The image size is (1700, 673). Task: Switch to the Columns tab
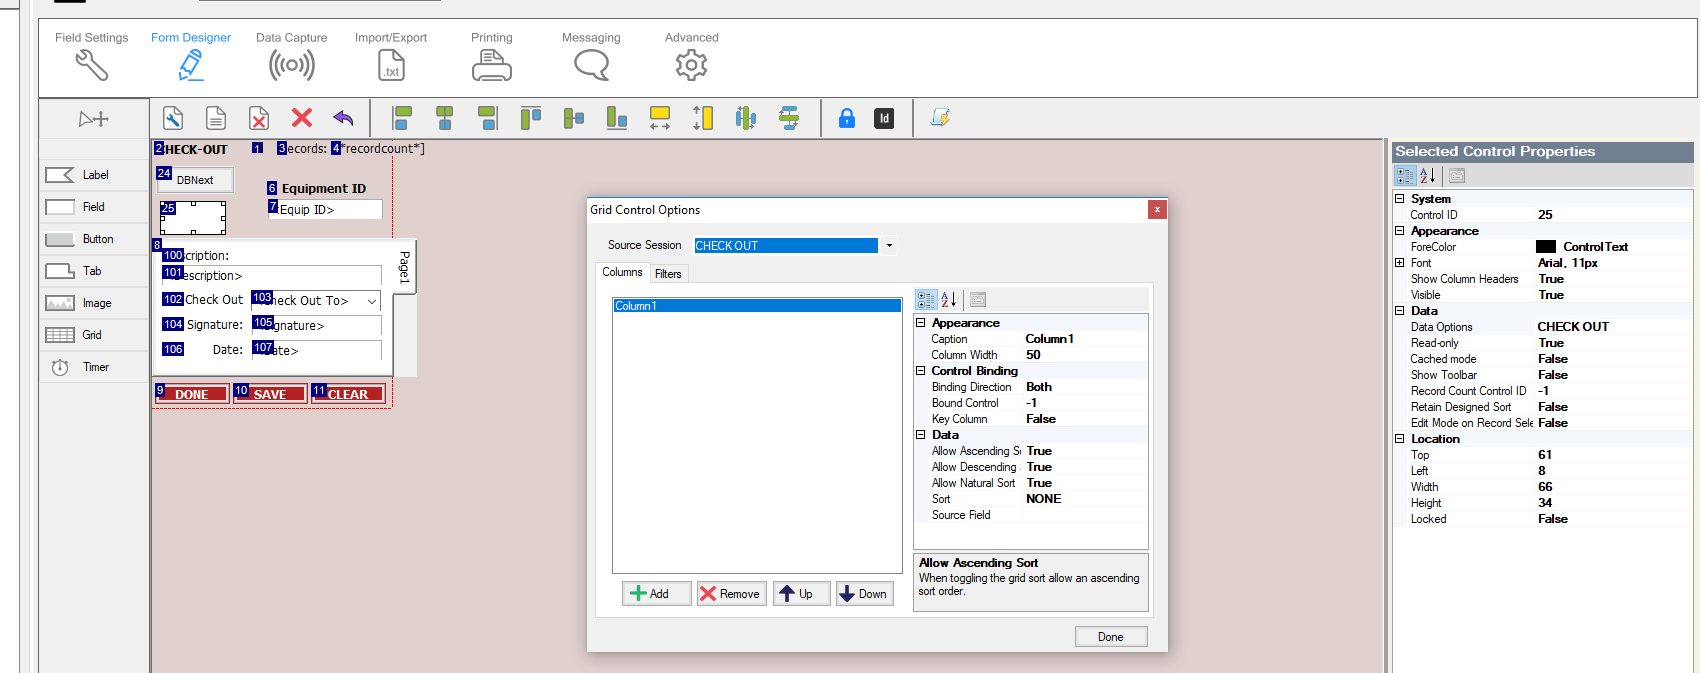tap(622, 272)
